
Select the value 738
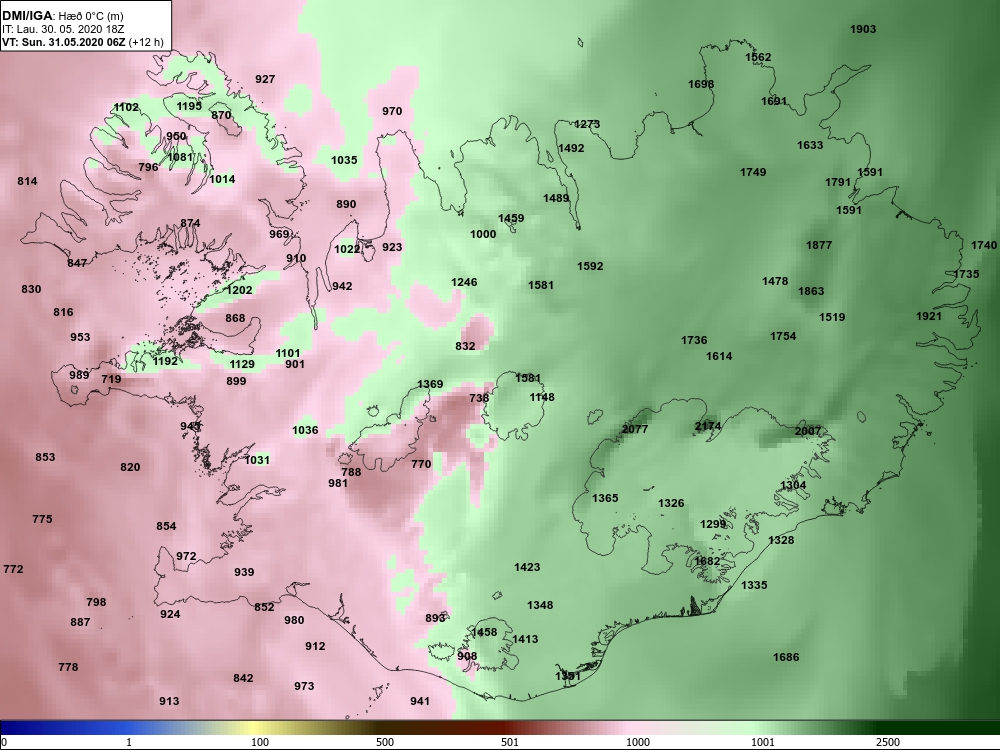tap(480, 398)
